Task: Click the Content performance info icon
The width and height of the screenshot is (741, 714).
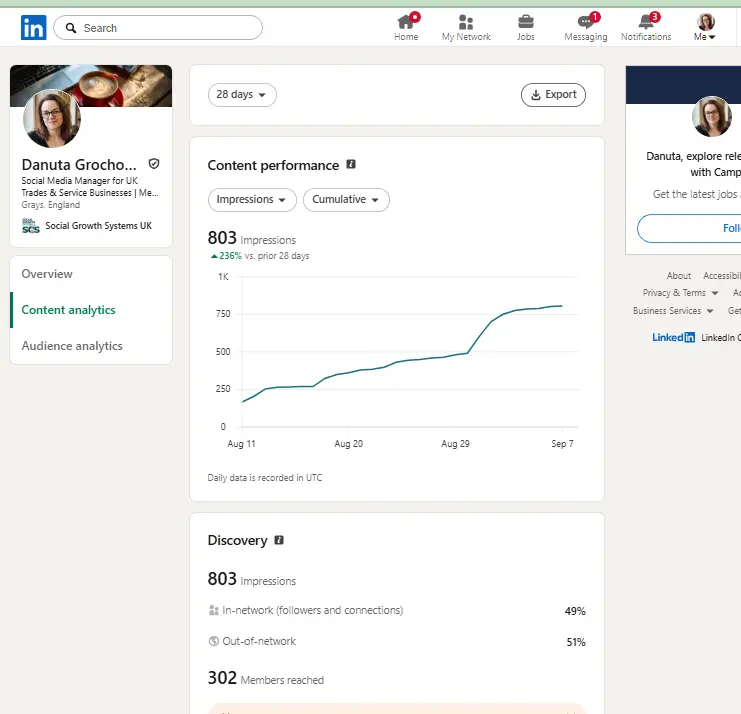Action: pyautogui.click(x=351, y=164)
